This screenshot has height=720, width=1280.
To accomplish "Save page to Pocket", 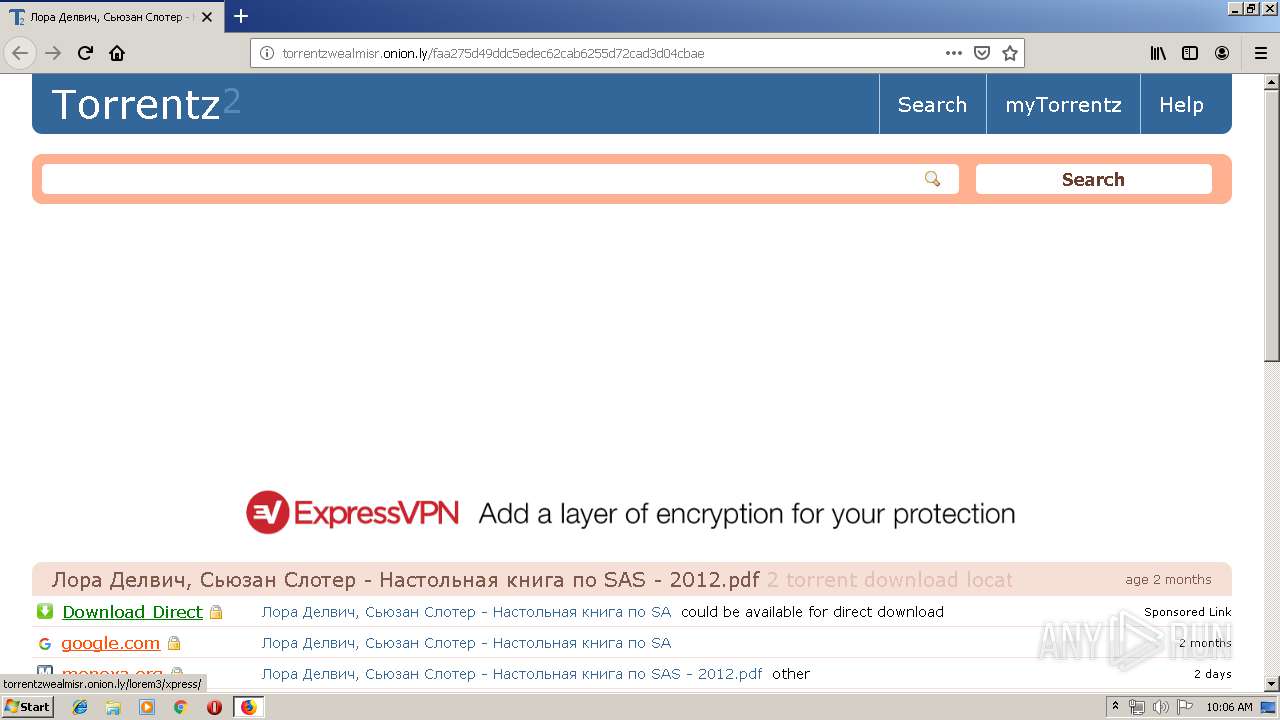I will [982, 53].
